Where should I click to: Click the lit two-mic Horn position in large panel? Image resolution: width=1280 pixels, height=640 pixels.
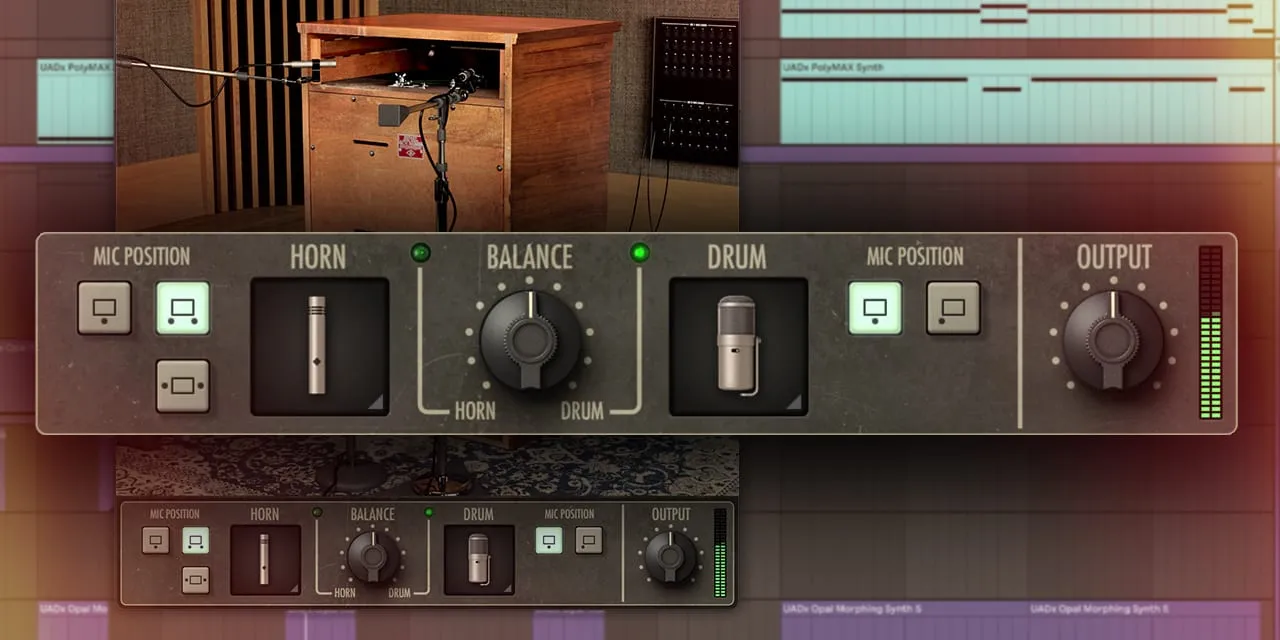point(183,308)
